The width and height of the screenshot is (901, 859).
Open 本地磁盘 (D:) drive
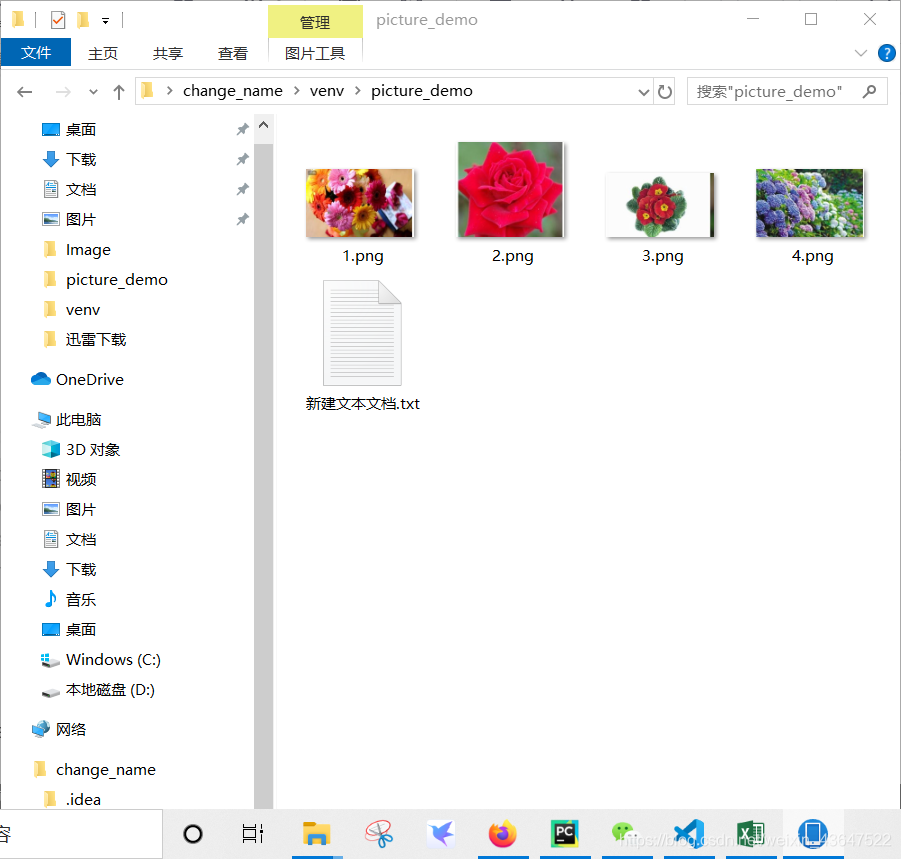point(110,690)
